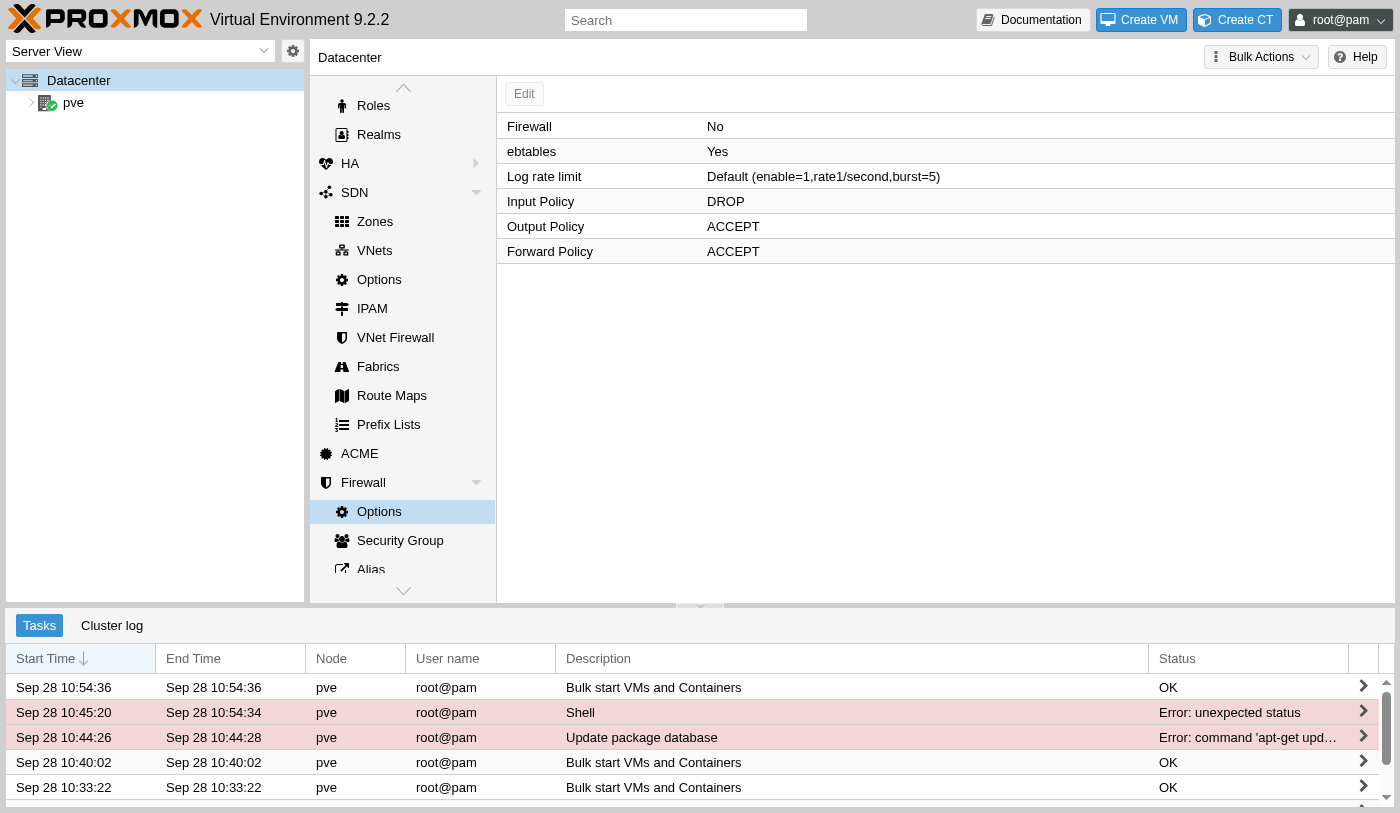1400x813 pixels.
Task: Open Firewall shield menu item
Action: pos(402,482)
